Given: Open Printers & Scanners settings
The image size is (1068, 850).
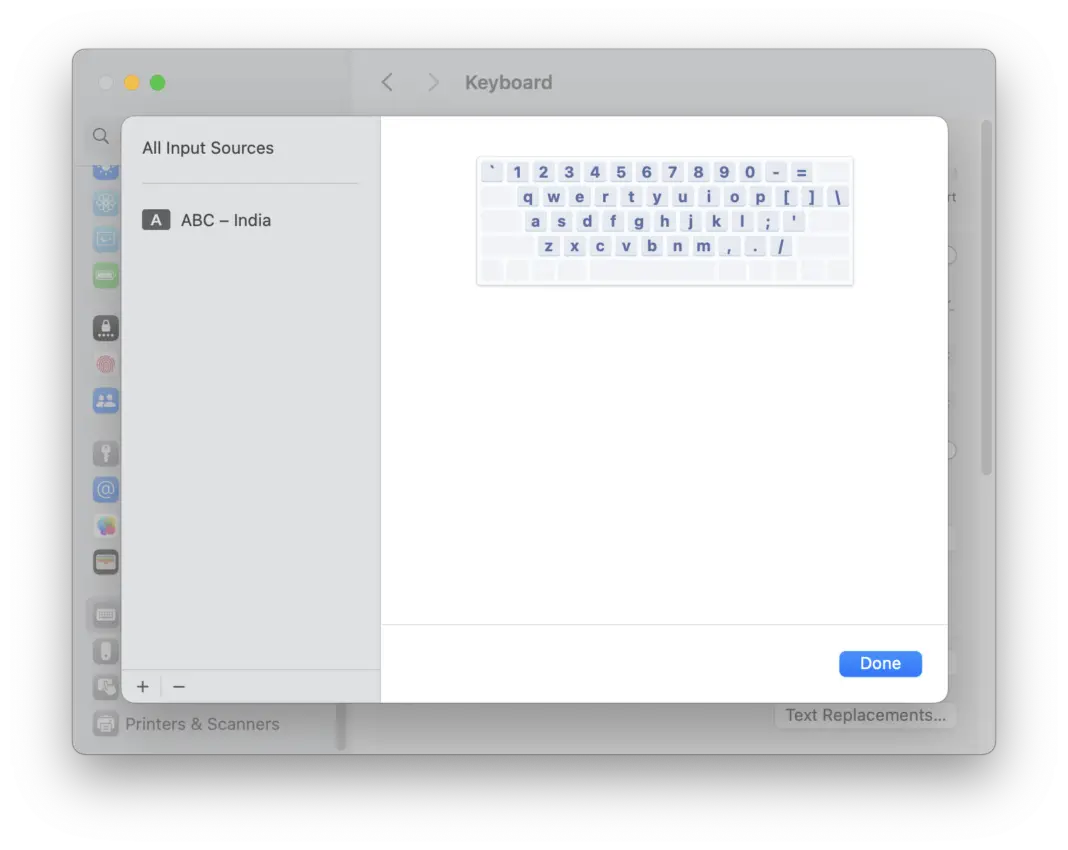Looking at the screenshot, I should 201,724.
